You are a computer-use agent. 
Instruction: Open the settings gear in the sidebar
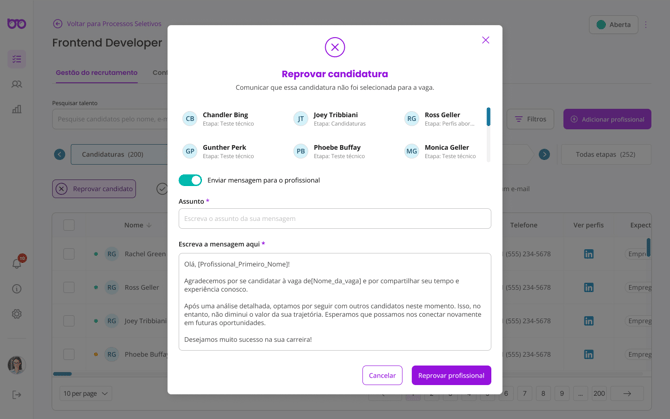pos(17,314)
